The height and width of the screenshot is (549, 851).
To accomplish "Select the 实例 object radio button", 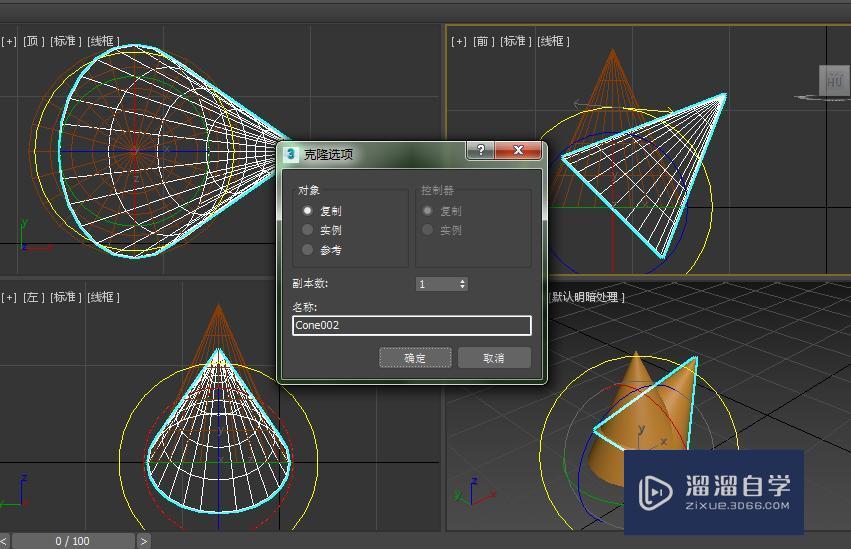I will [x=308, y=230].
